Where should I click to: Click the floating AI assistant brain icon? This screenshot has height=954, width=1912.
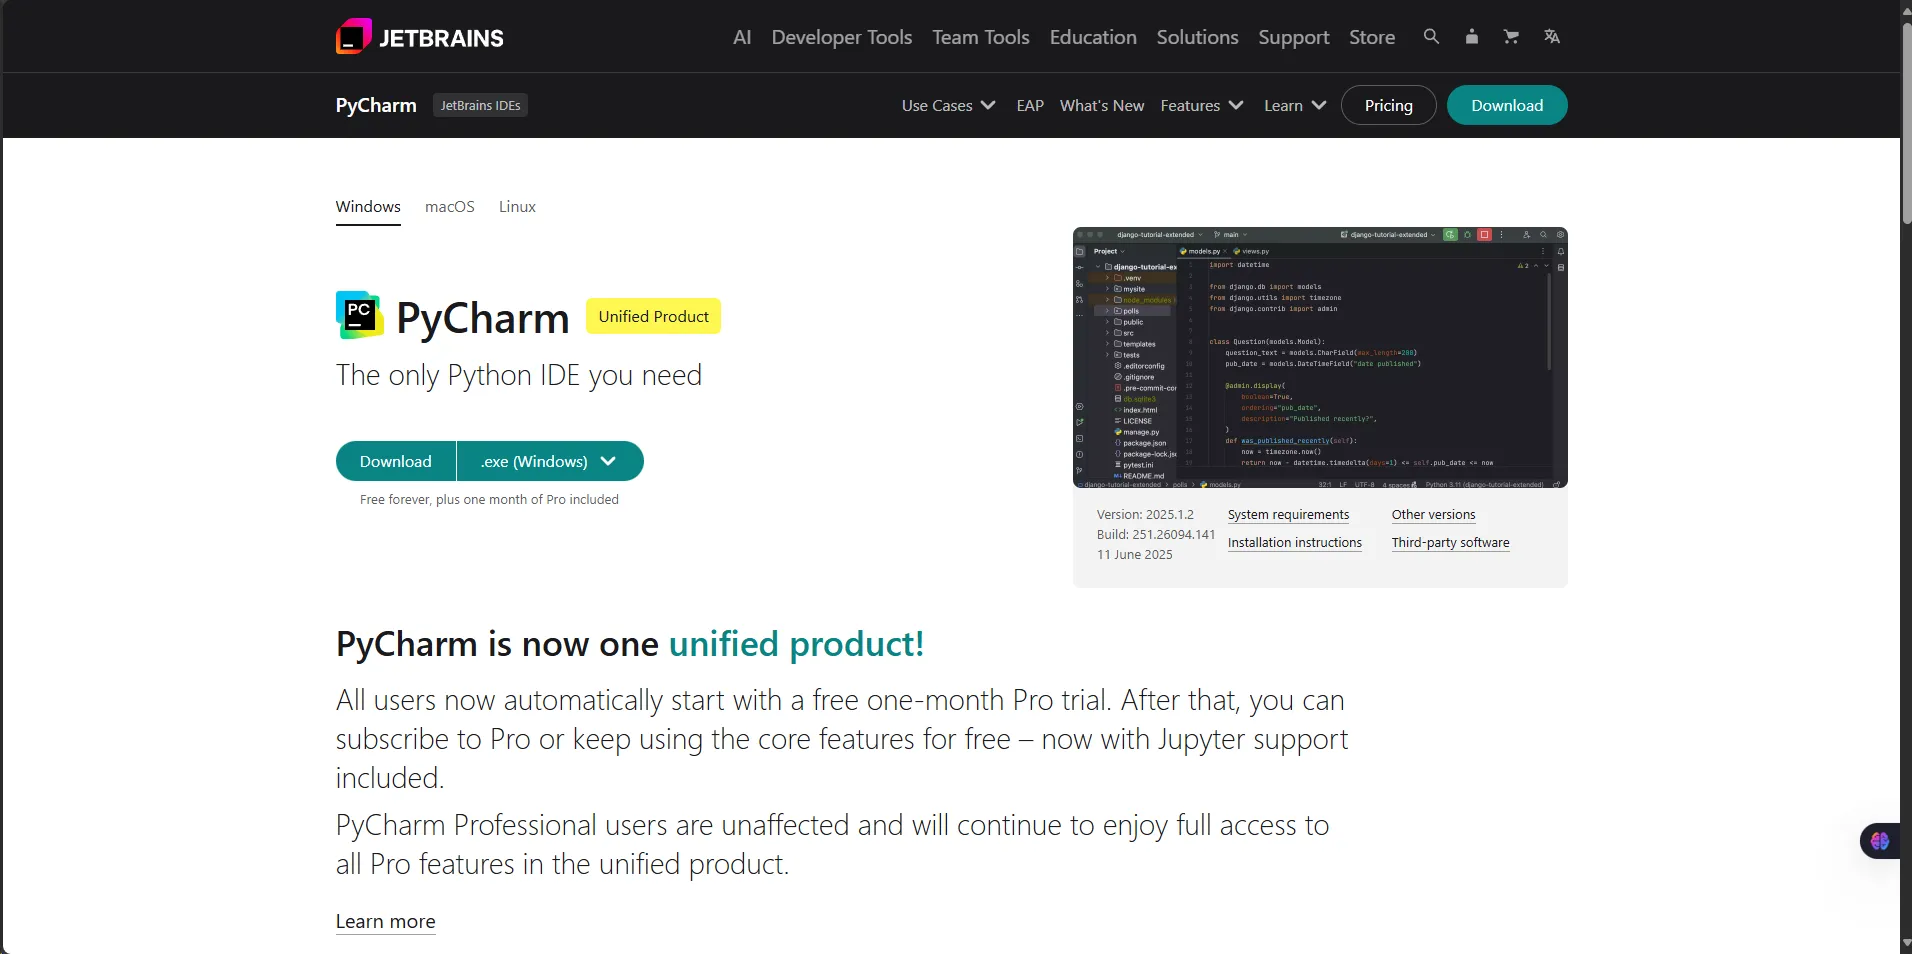pos(1880,841)
